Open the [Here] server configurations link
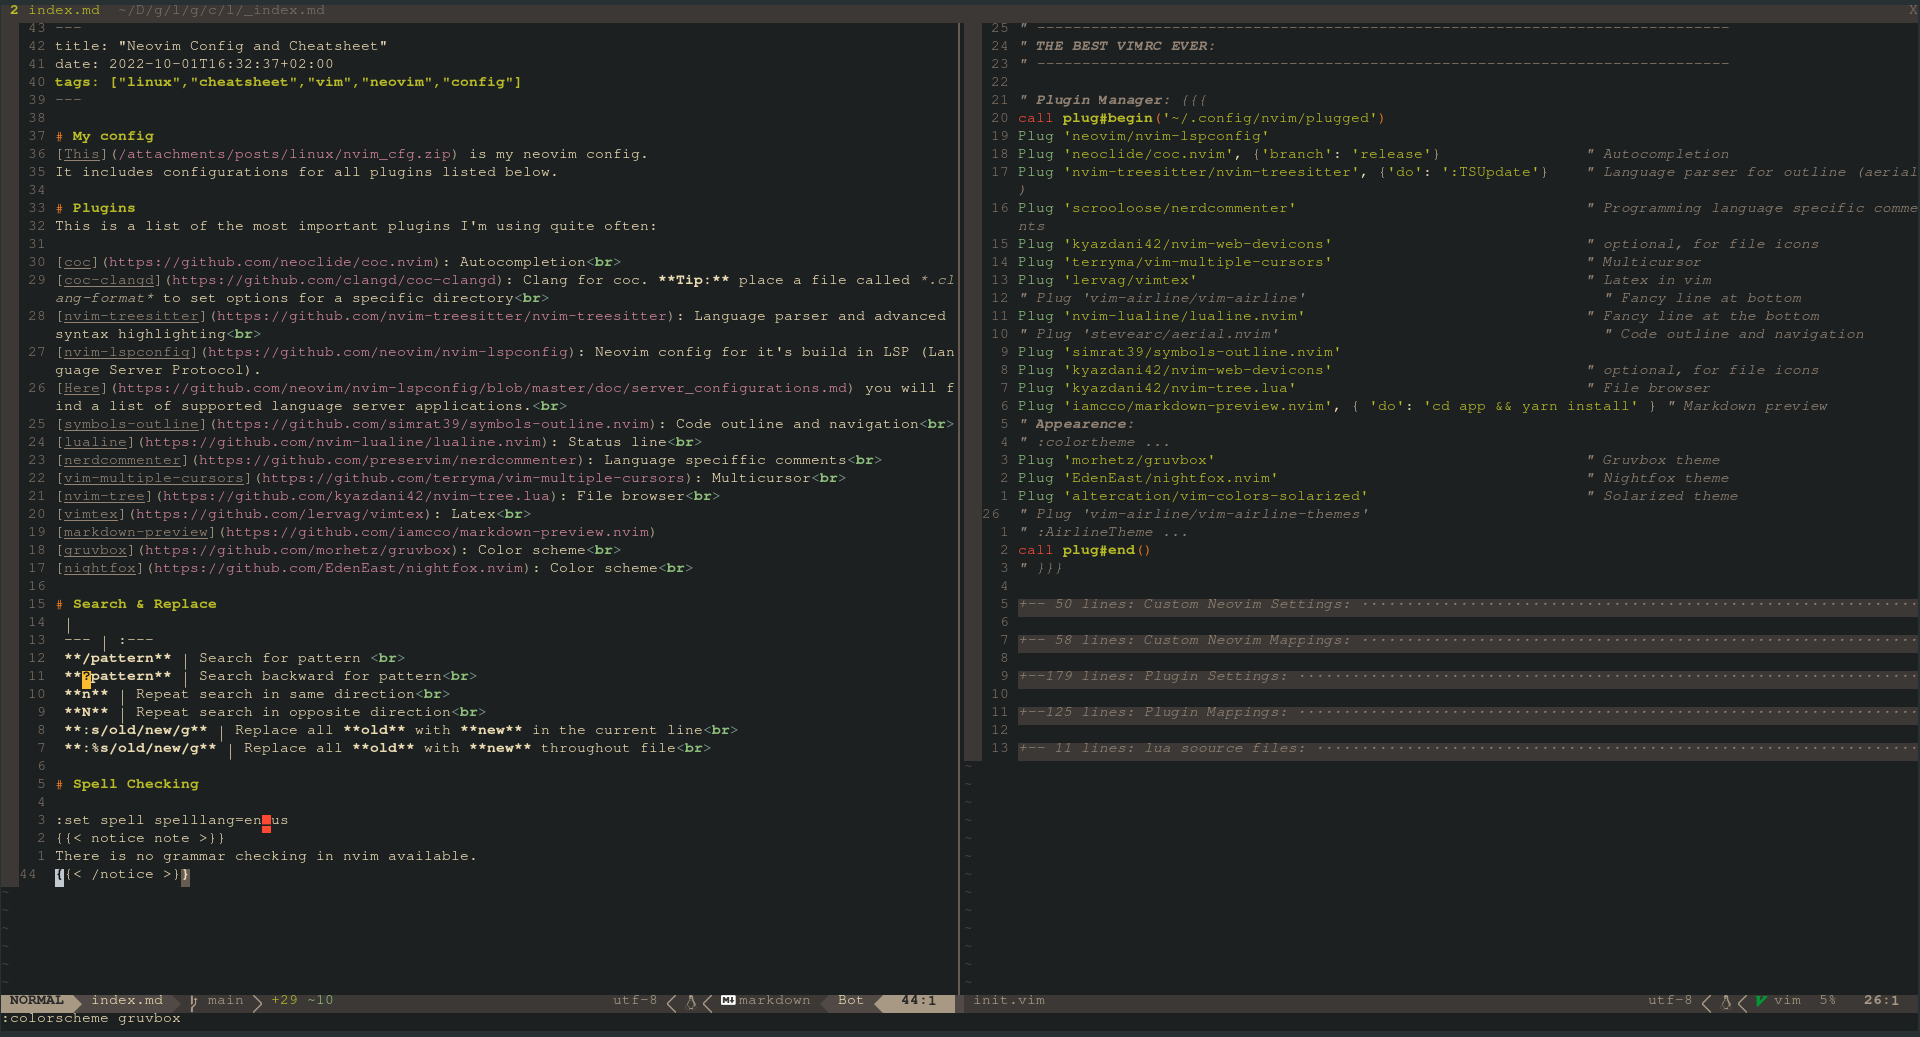This screenshot has width=1920, height=1037. click(81, 388)
